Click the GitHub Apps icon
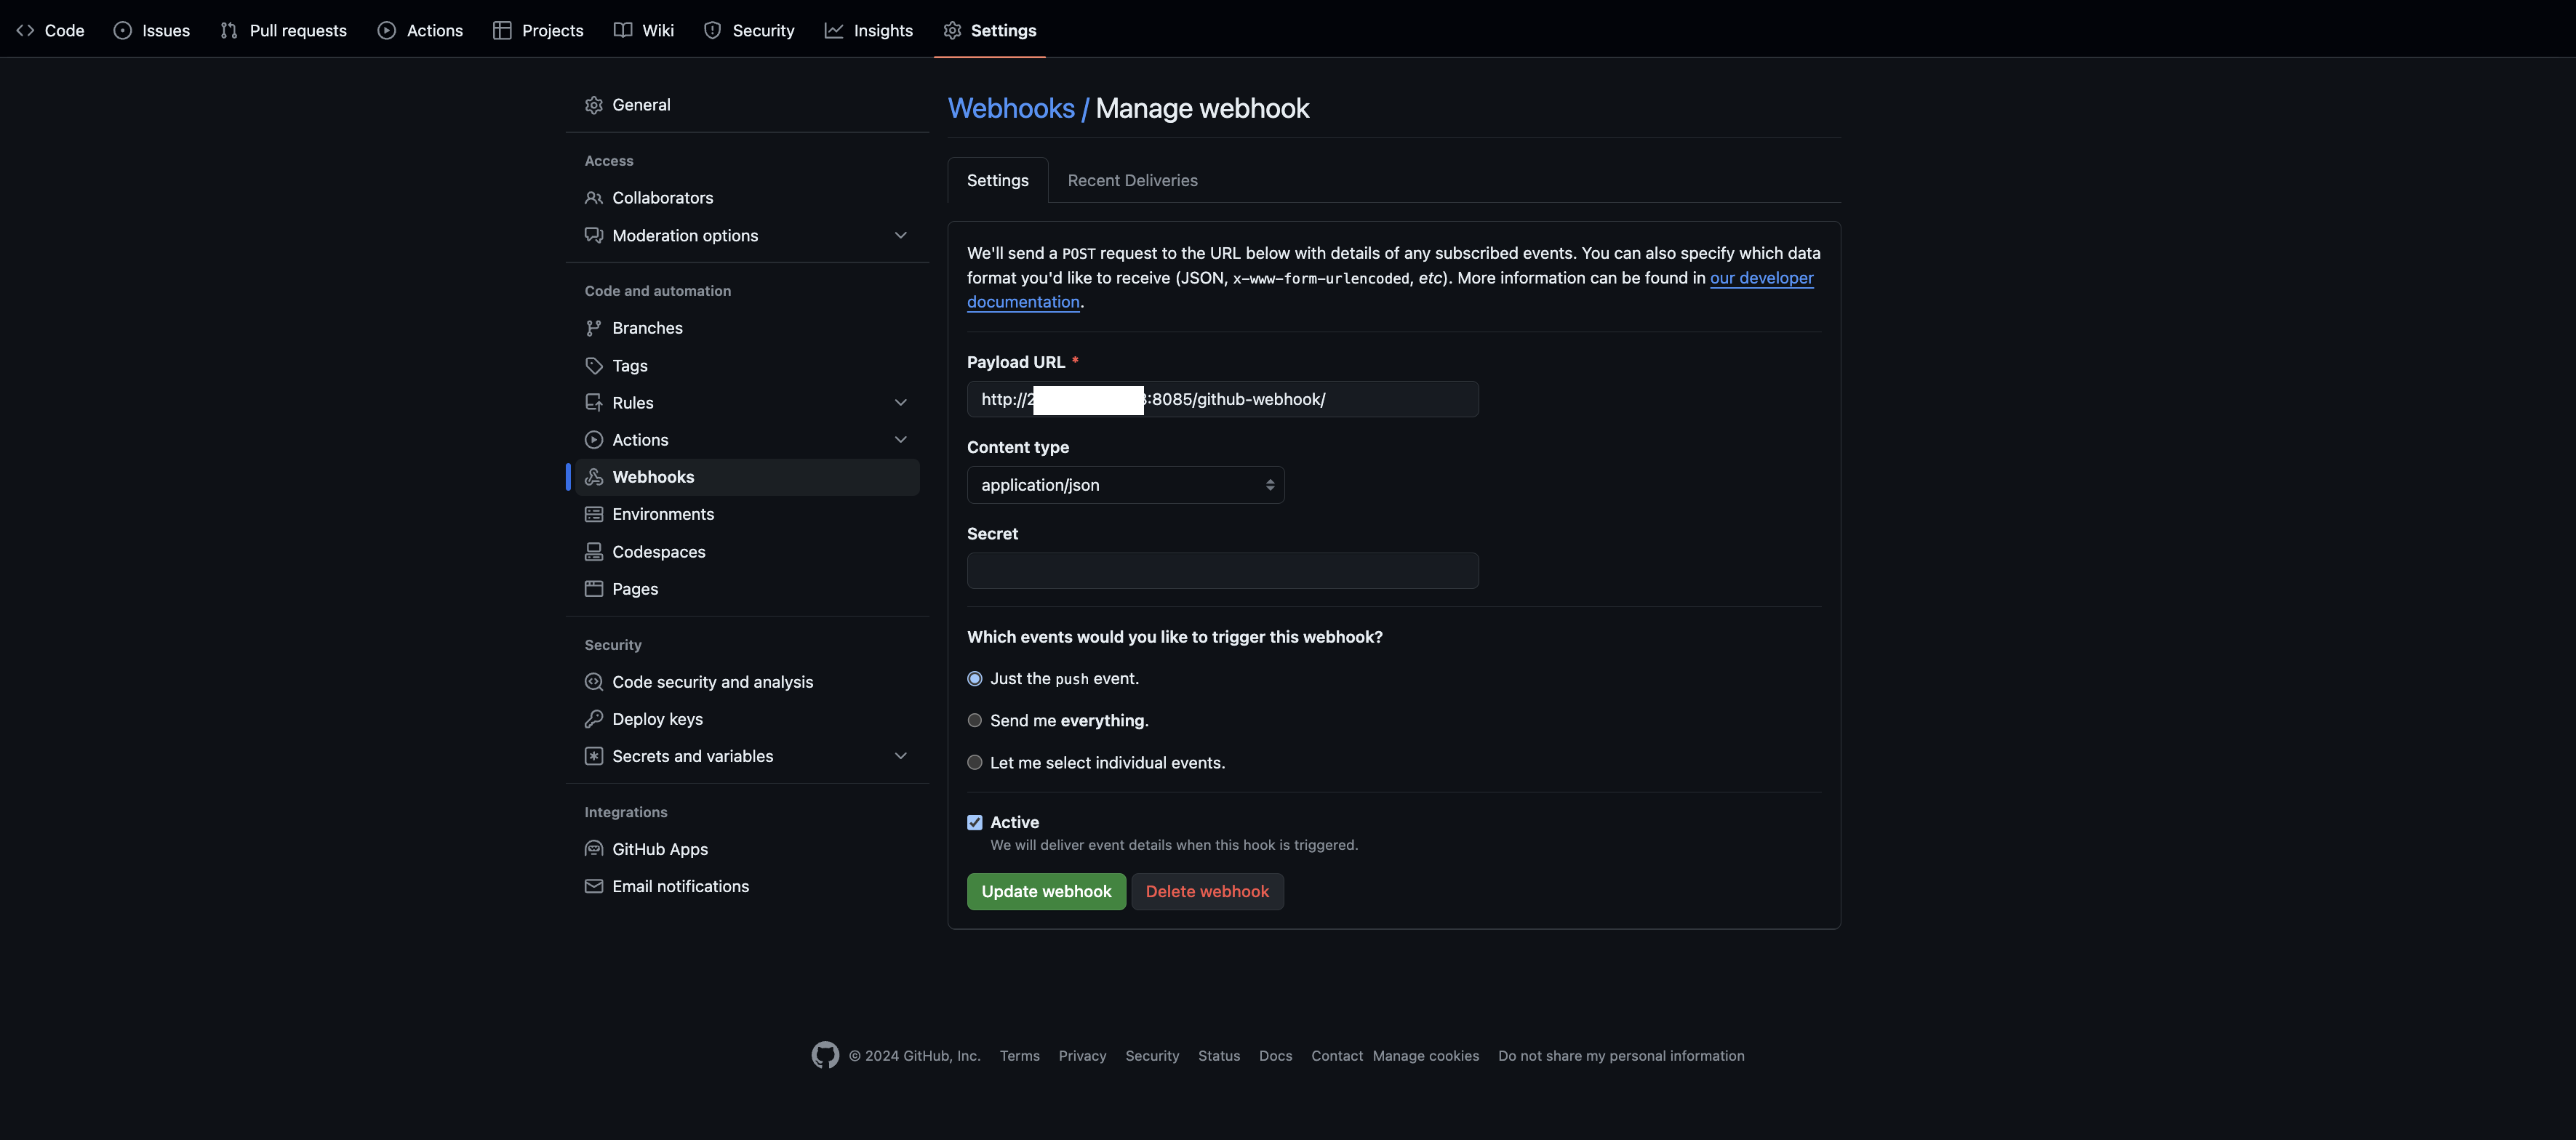 tap(593, 849)
